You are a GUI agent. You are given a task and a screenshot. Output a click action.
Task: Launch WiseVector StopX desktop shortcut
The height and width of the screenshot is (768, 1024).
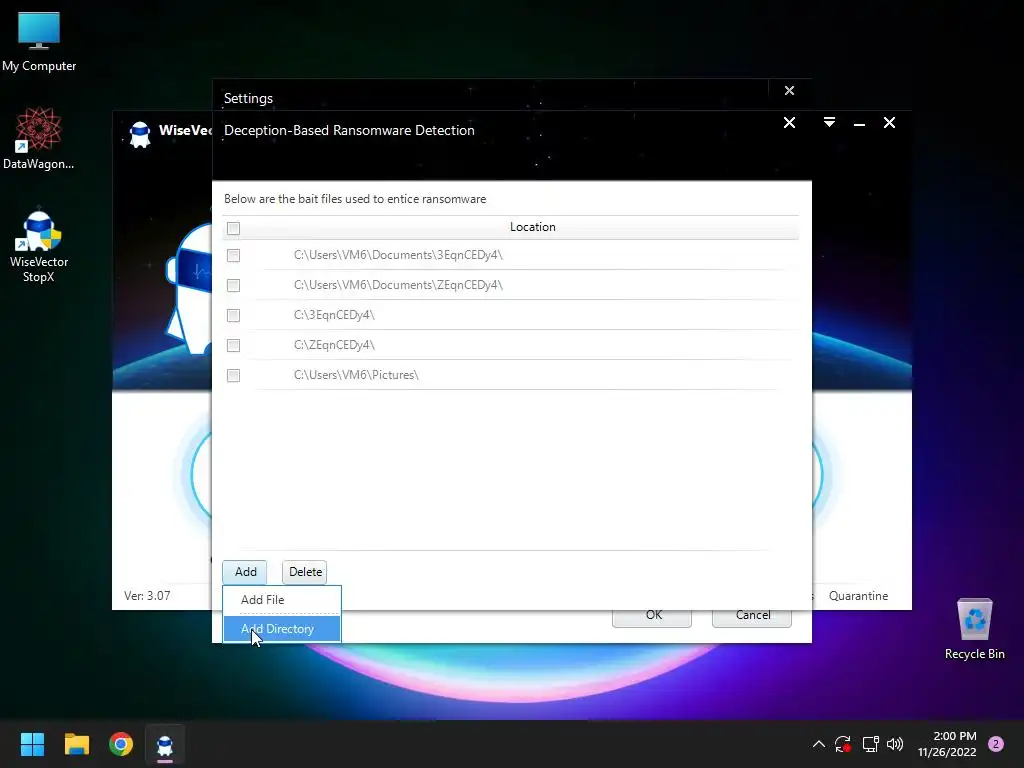point(39,246)
